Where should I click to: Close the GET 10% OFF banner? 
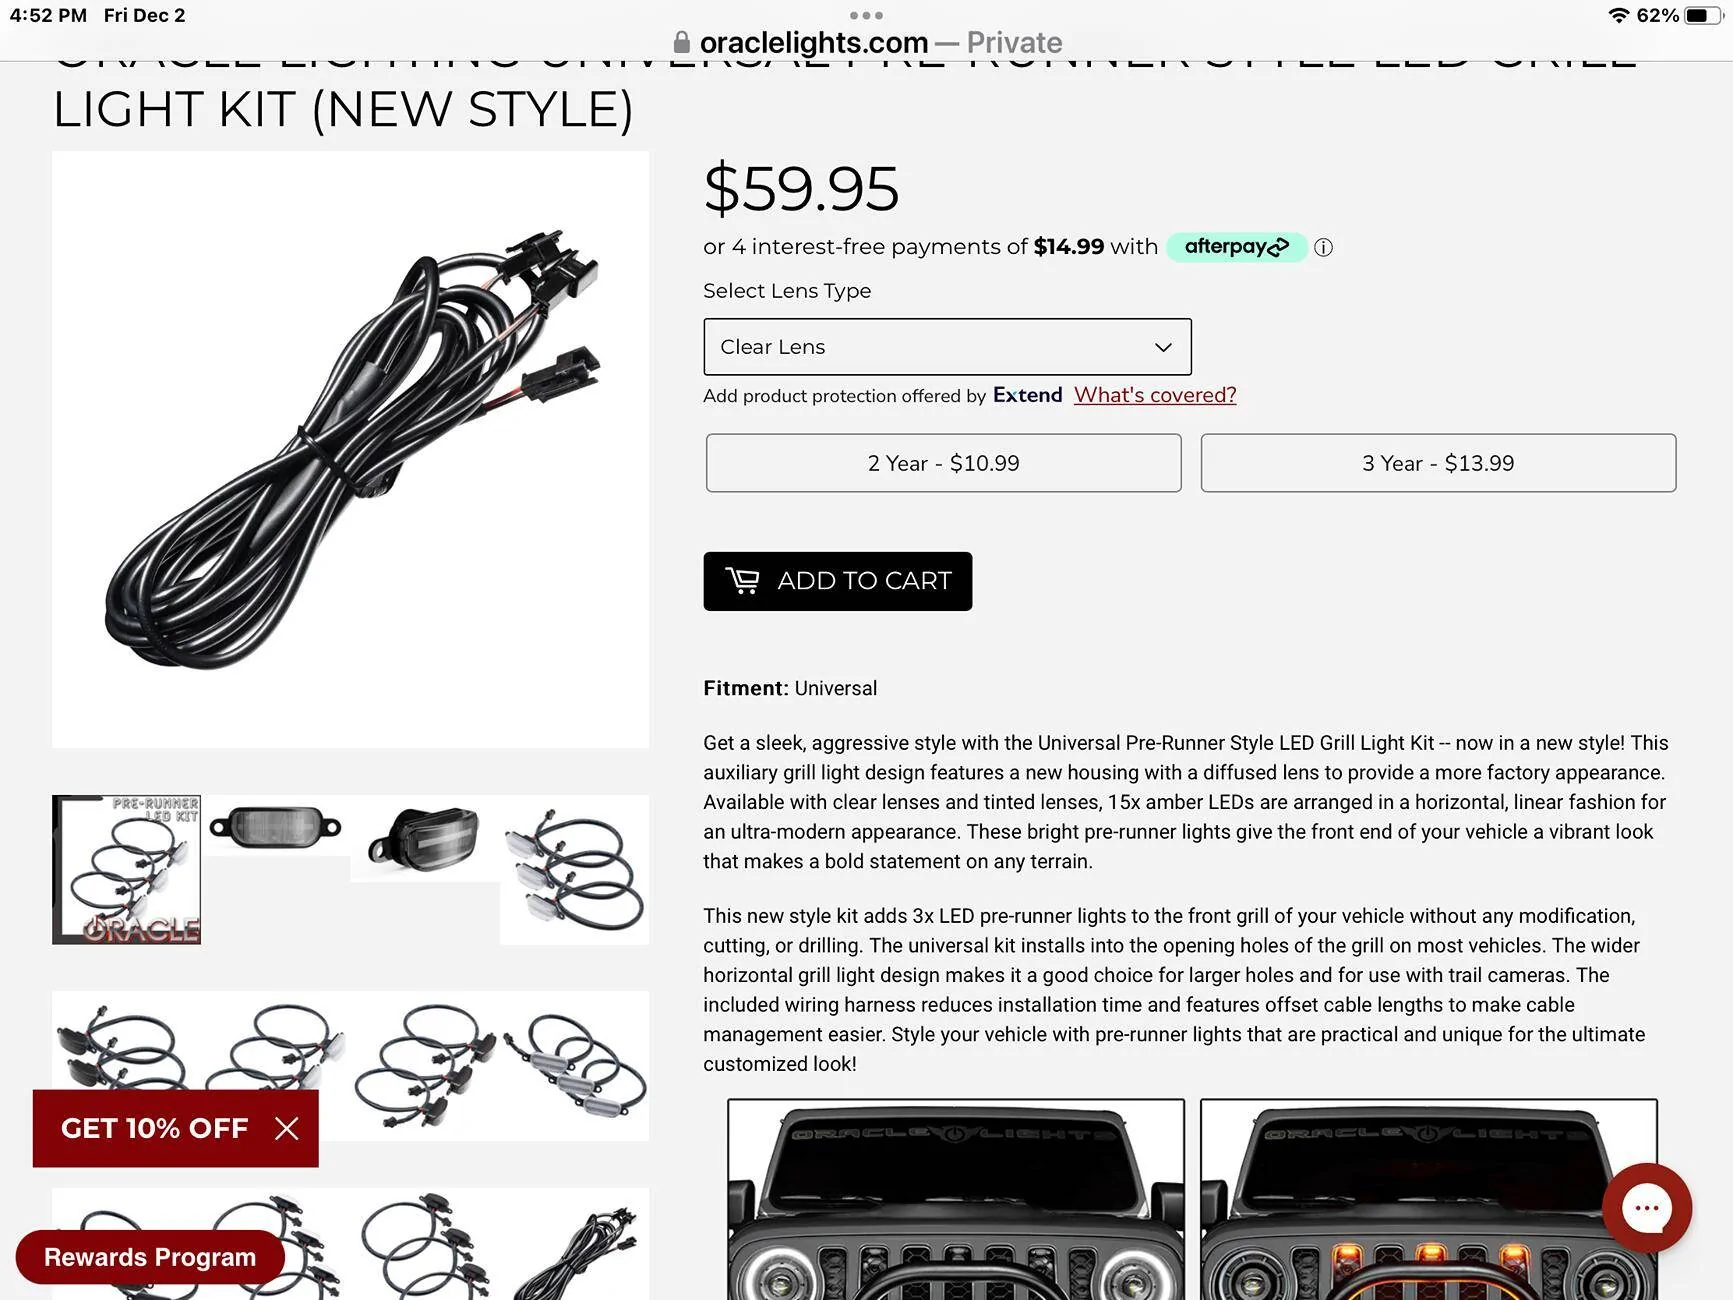click(287, 1129)
